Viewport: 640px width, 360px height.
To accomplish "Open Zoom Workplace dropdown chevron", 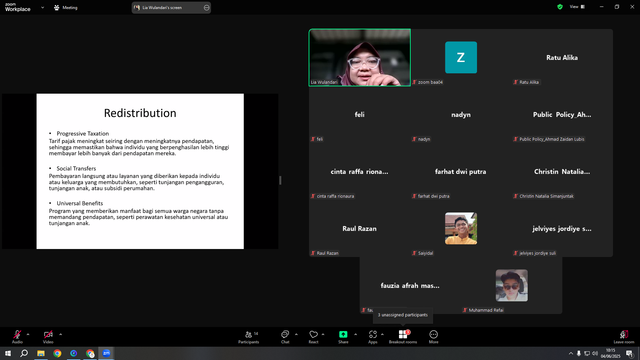I will click(42, 7).
